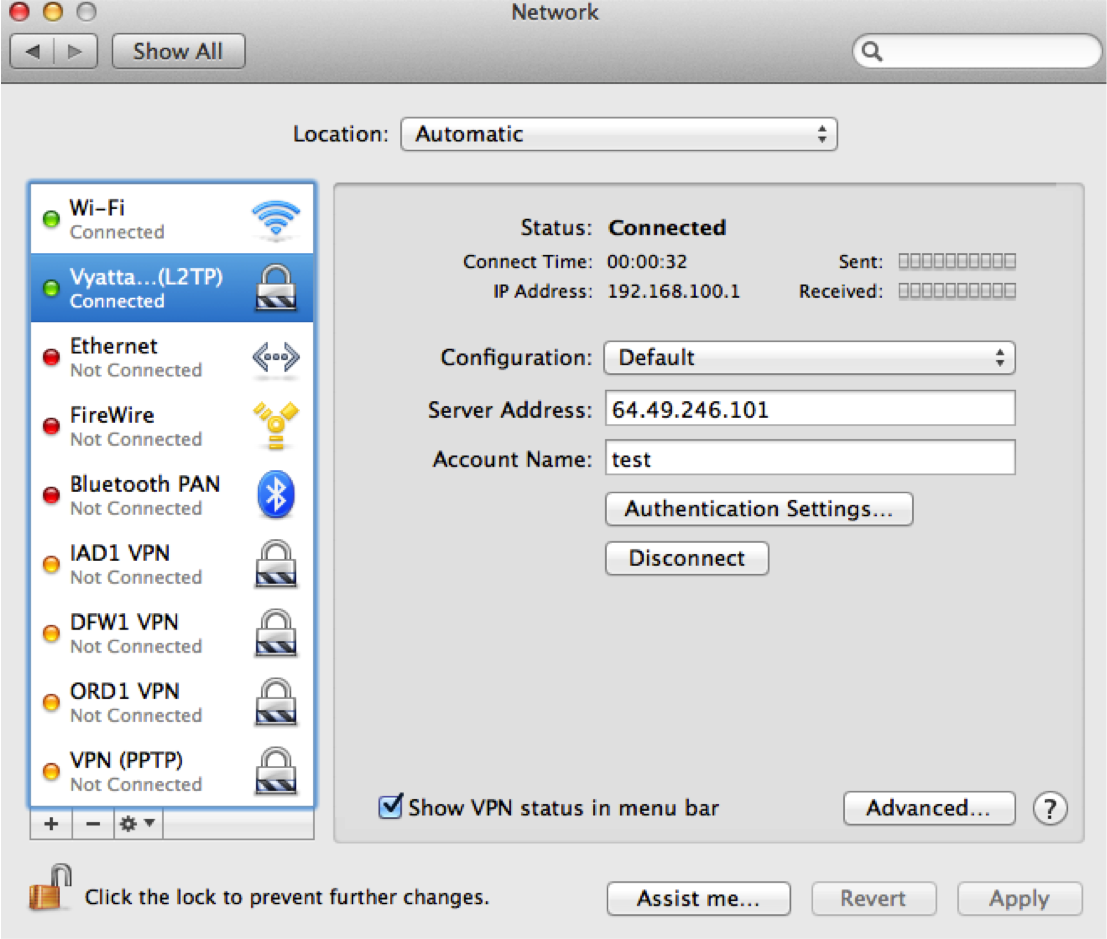Click the FireWire icon
1107x939 pixels.
[275, 426]
